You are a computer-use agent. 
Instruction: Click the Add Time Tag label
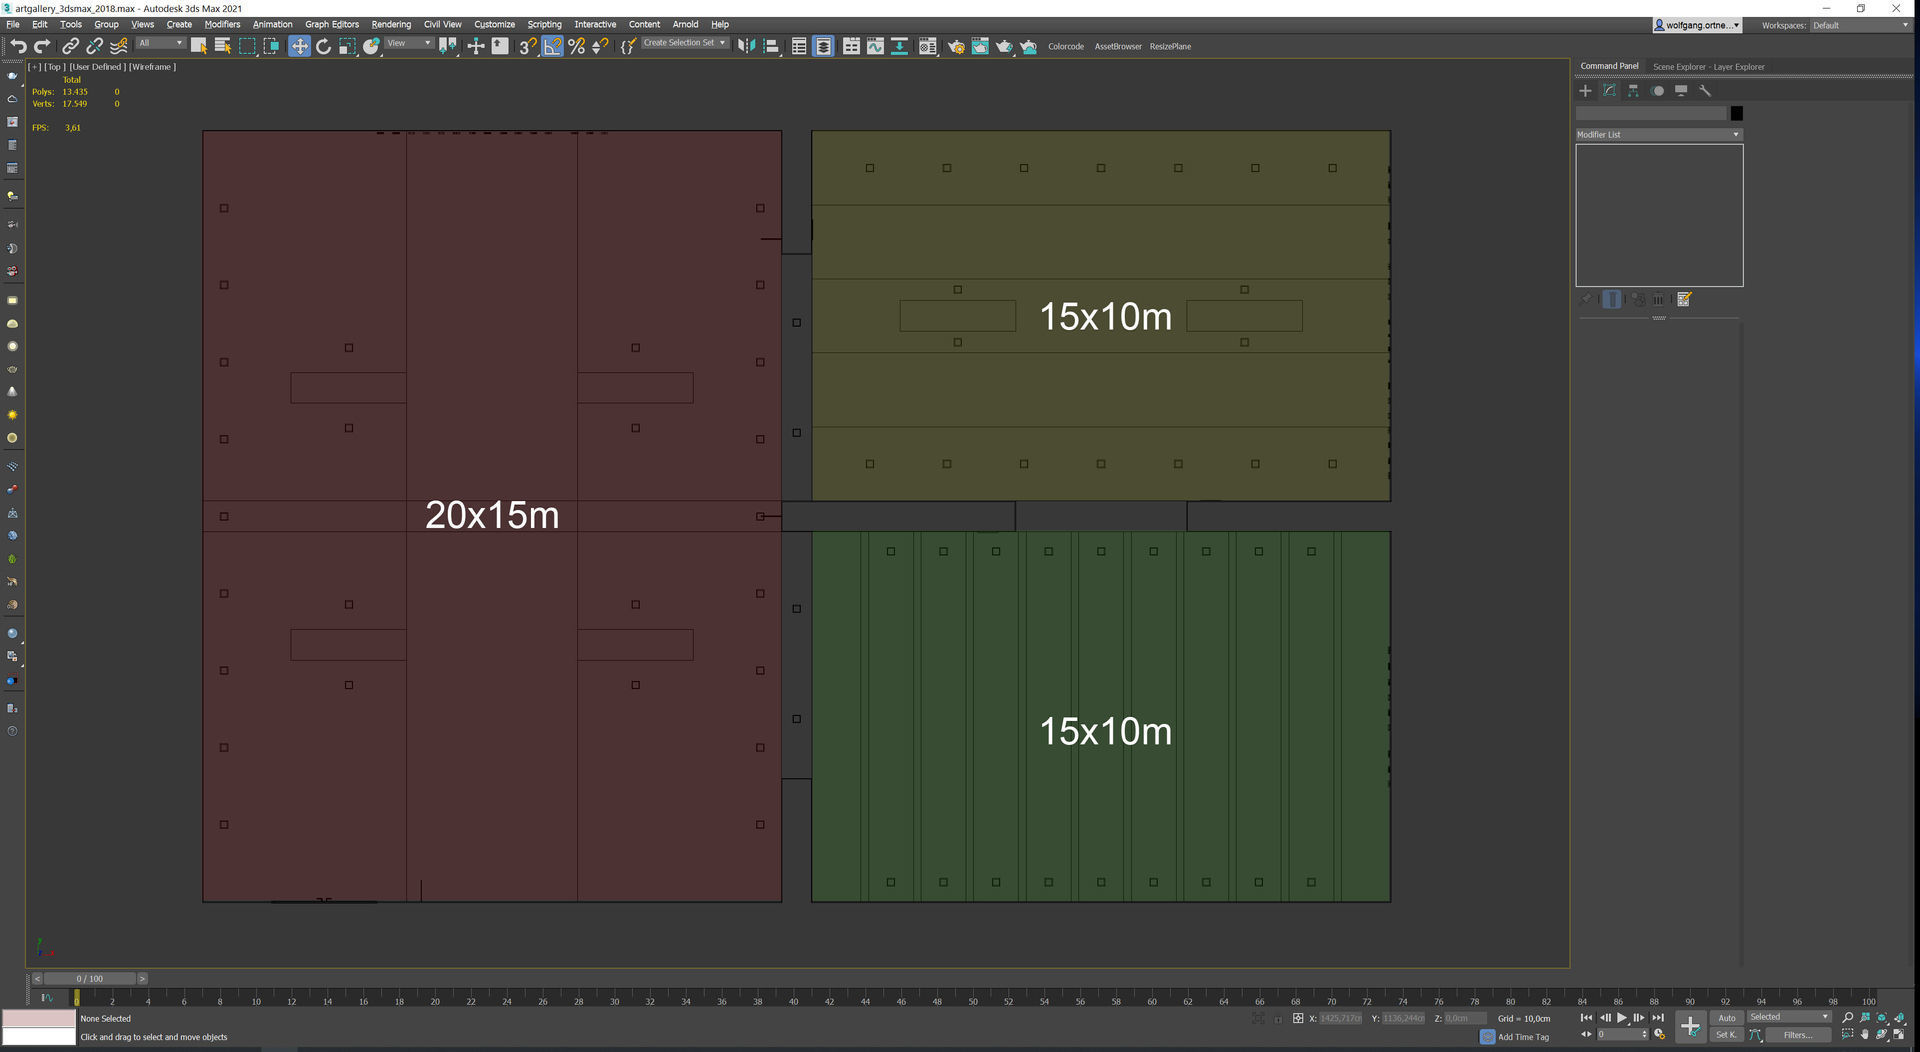pos(1523,1037)
